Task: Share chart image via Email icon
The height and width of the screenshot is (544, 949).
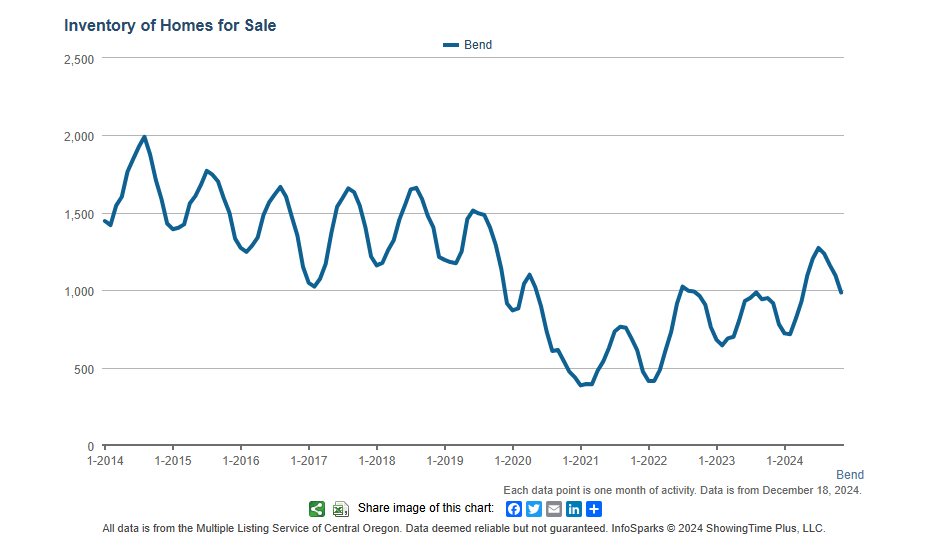Action: pos(554,509)
